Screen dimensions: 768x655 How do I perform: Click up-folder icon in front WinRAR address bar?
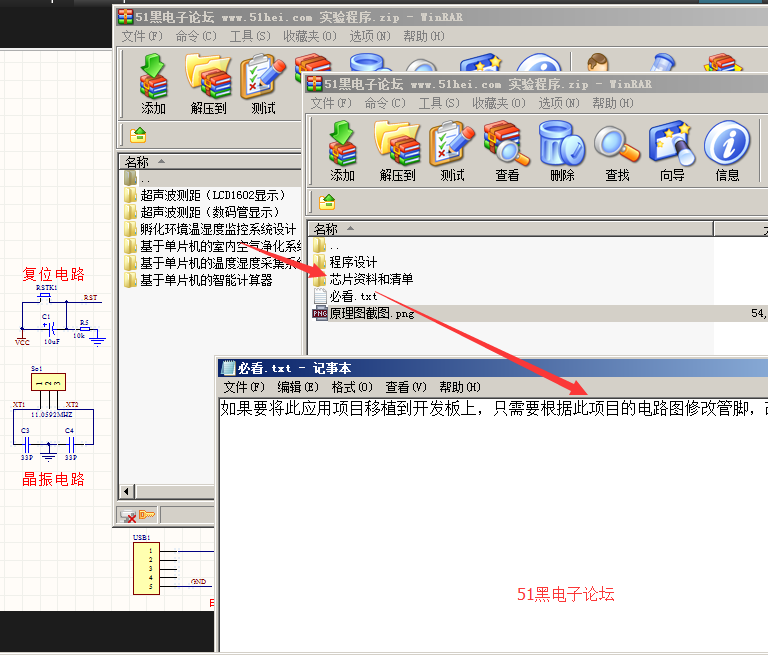coord(326,201)
